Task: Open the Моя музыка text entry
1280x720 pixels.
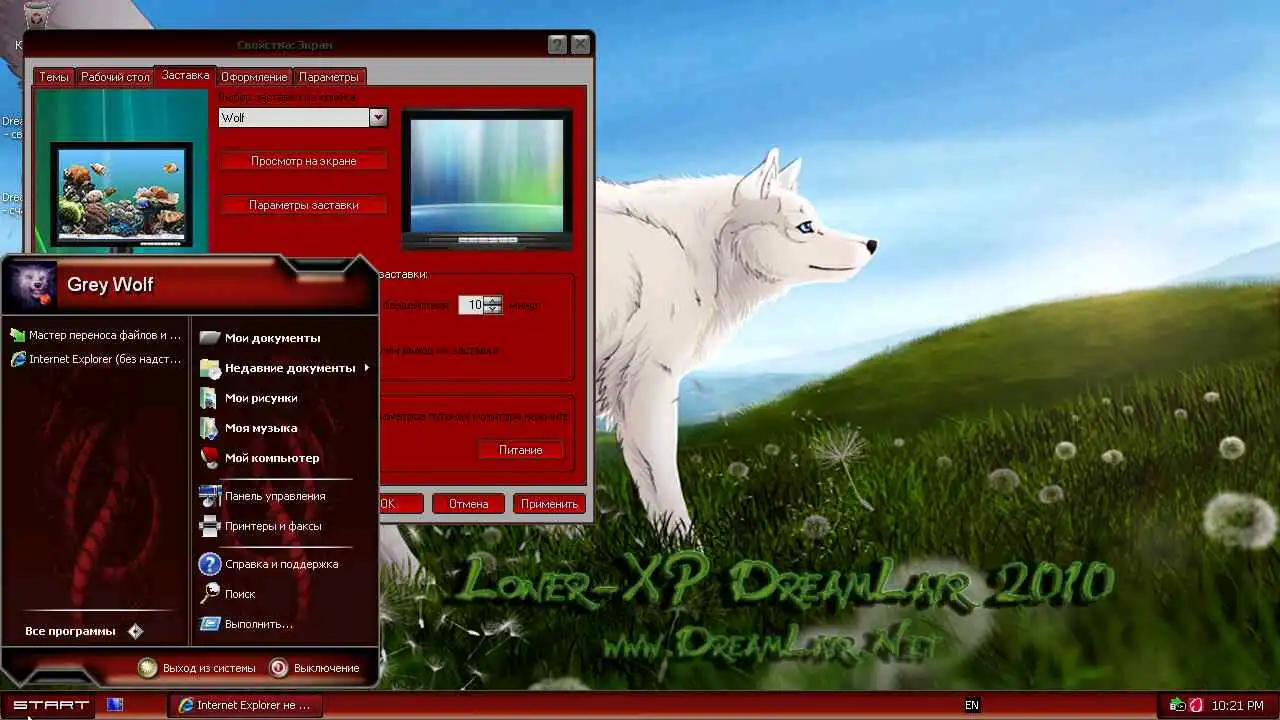Action: (261, 428)
